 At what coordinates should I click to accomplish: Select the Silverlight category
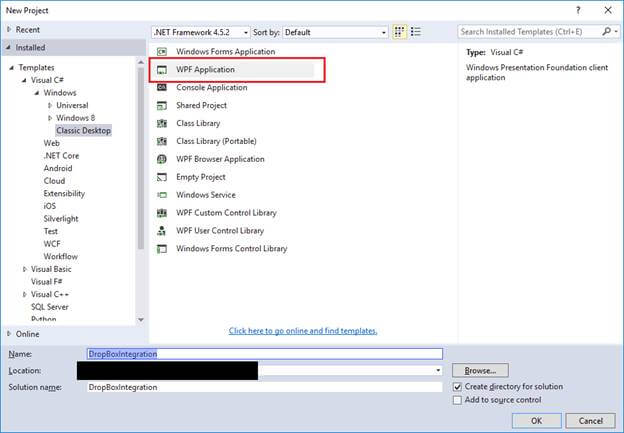pyautogui.click(x=61, y=219)
